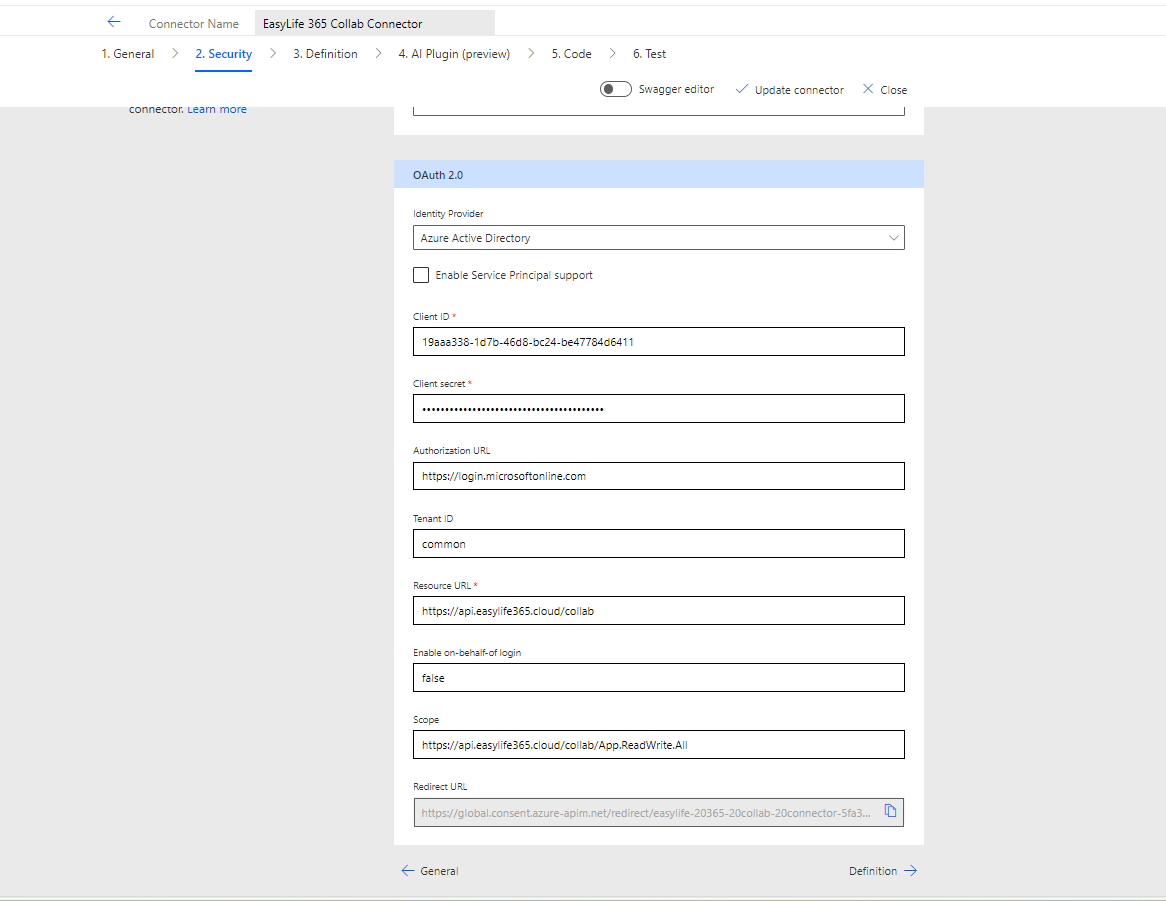
Task: Click the Resource URL input field
Action: point(658,611)
